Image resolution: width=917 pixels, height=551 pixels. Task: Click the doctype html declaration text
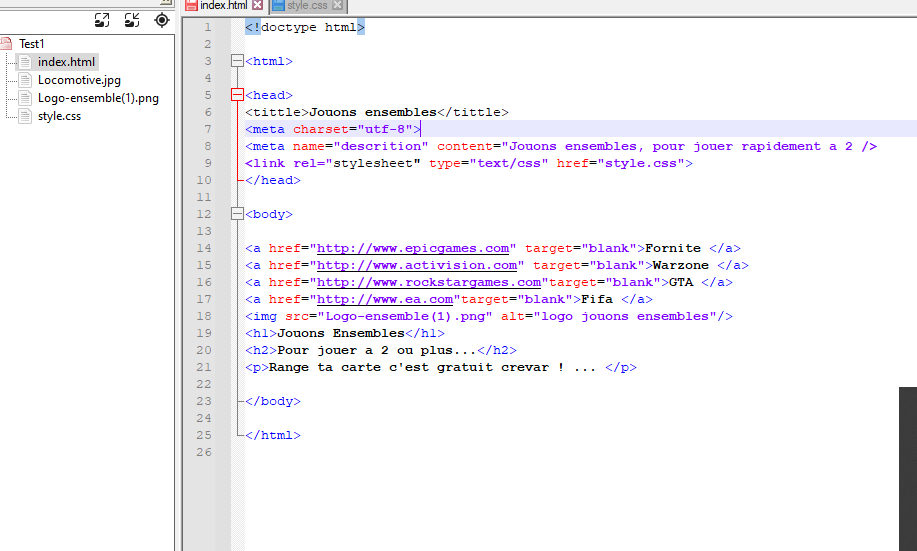[305, 27]
